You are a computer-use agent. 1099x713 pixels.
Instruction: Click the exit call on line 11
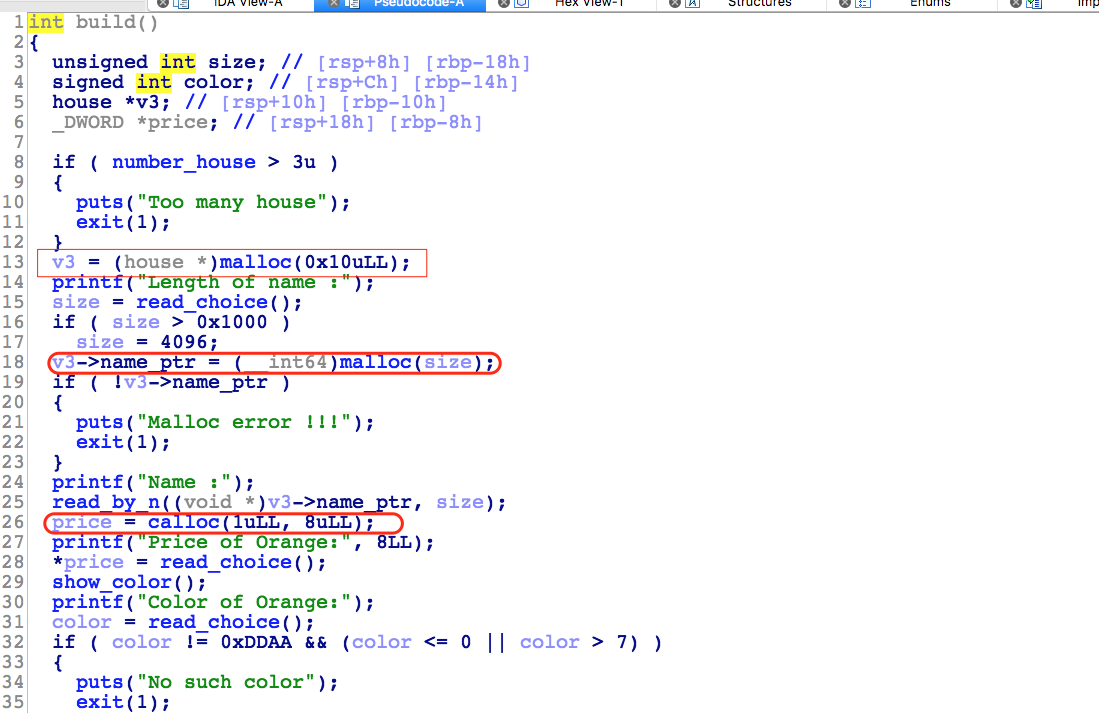[100, 223]
